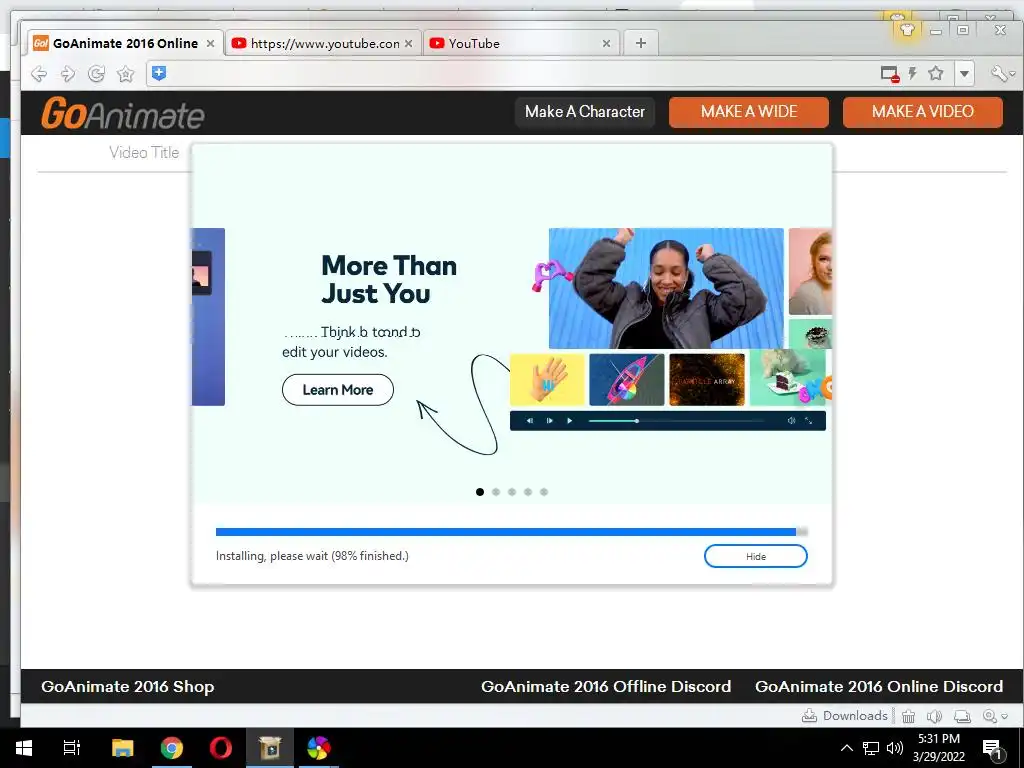This screenshot has height=768, width=1024.
Task: Open the Windows Start menu
Action: coord(24,748)
